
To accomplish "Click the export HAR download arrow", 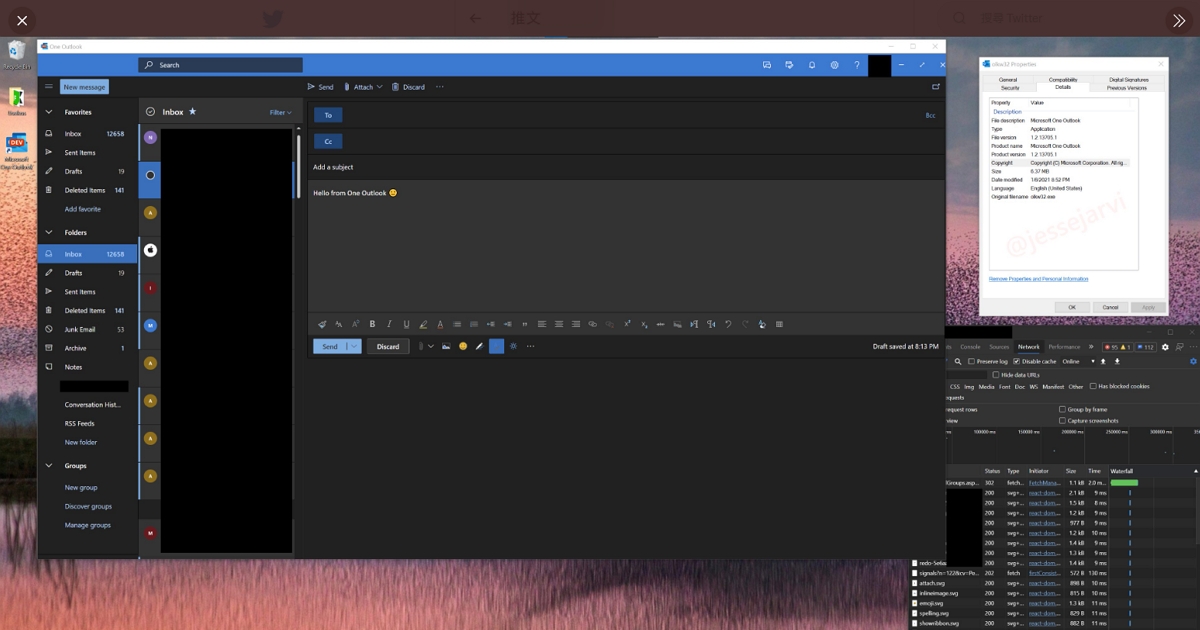I will click(1117, 361).
